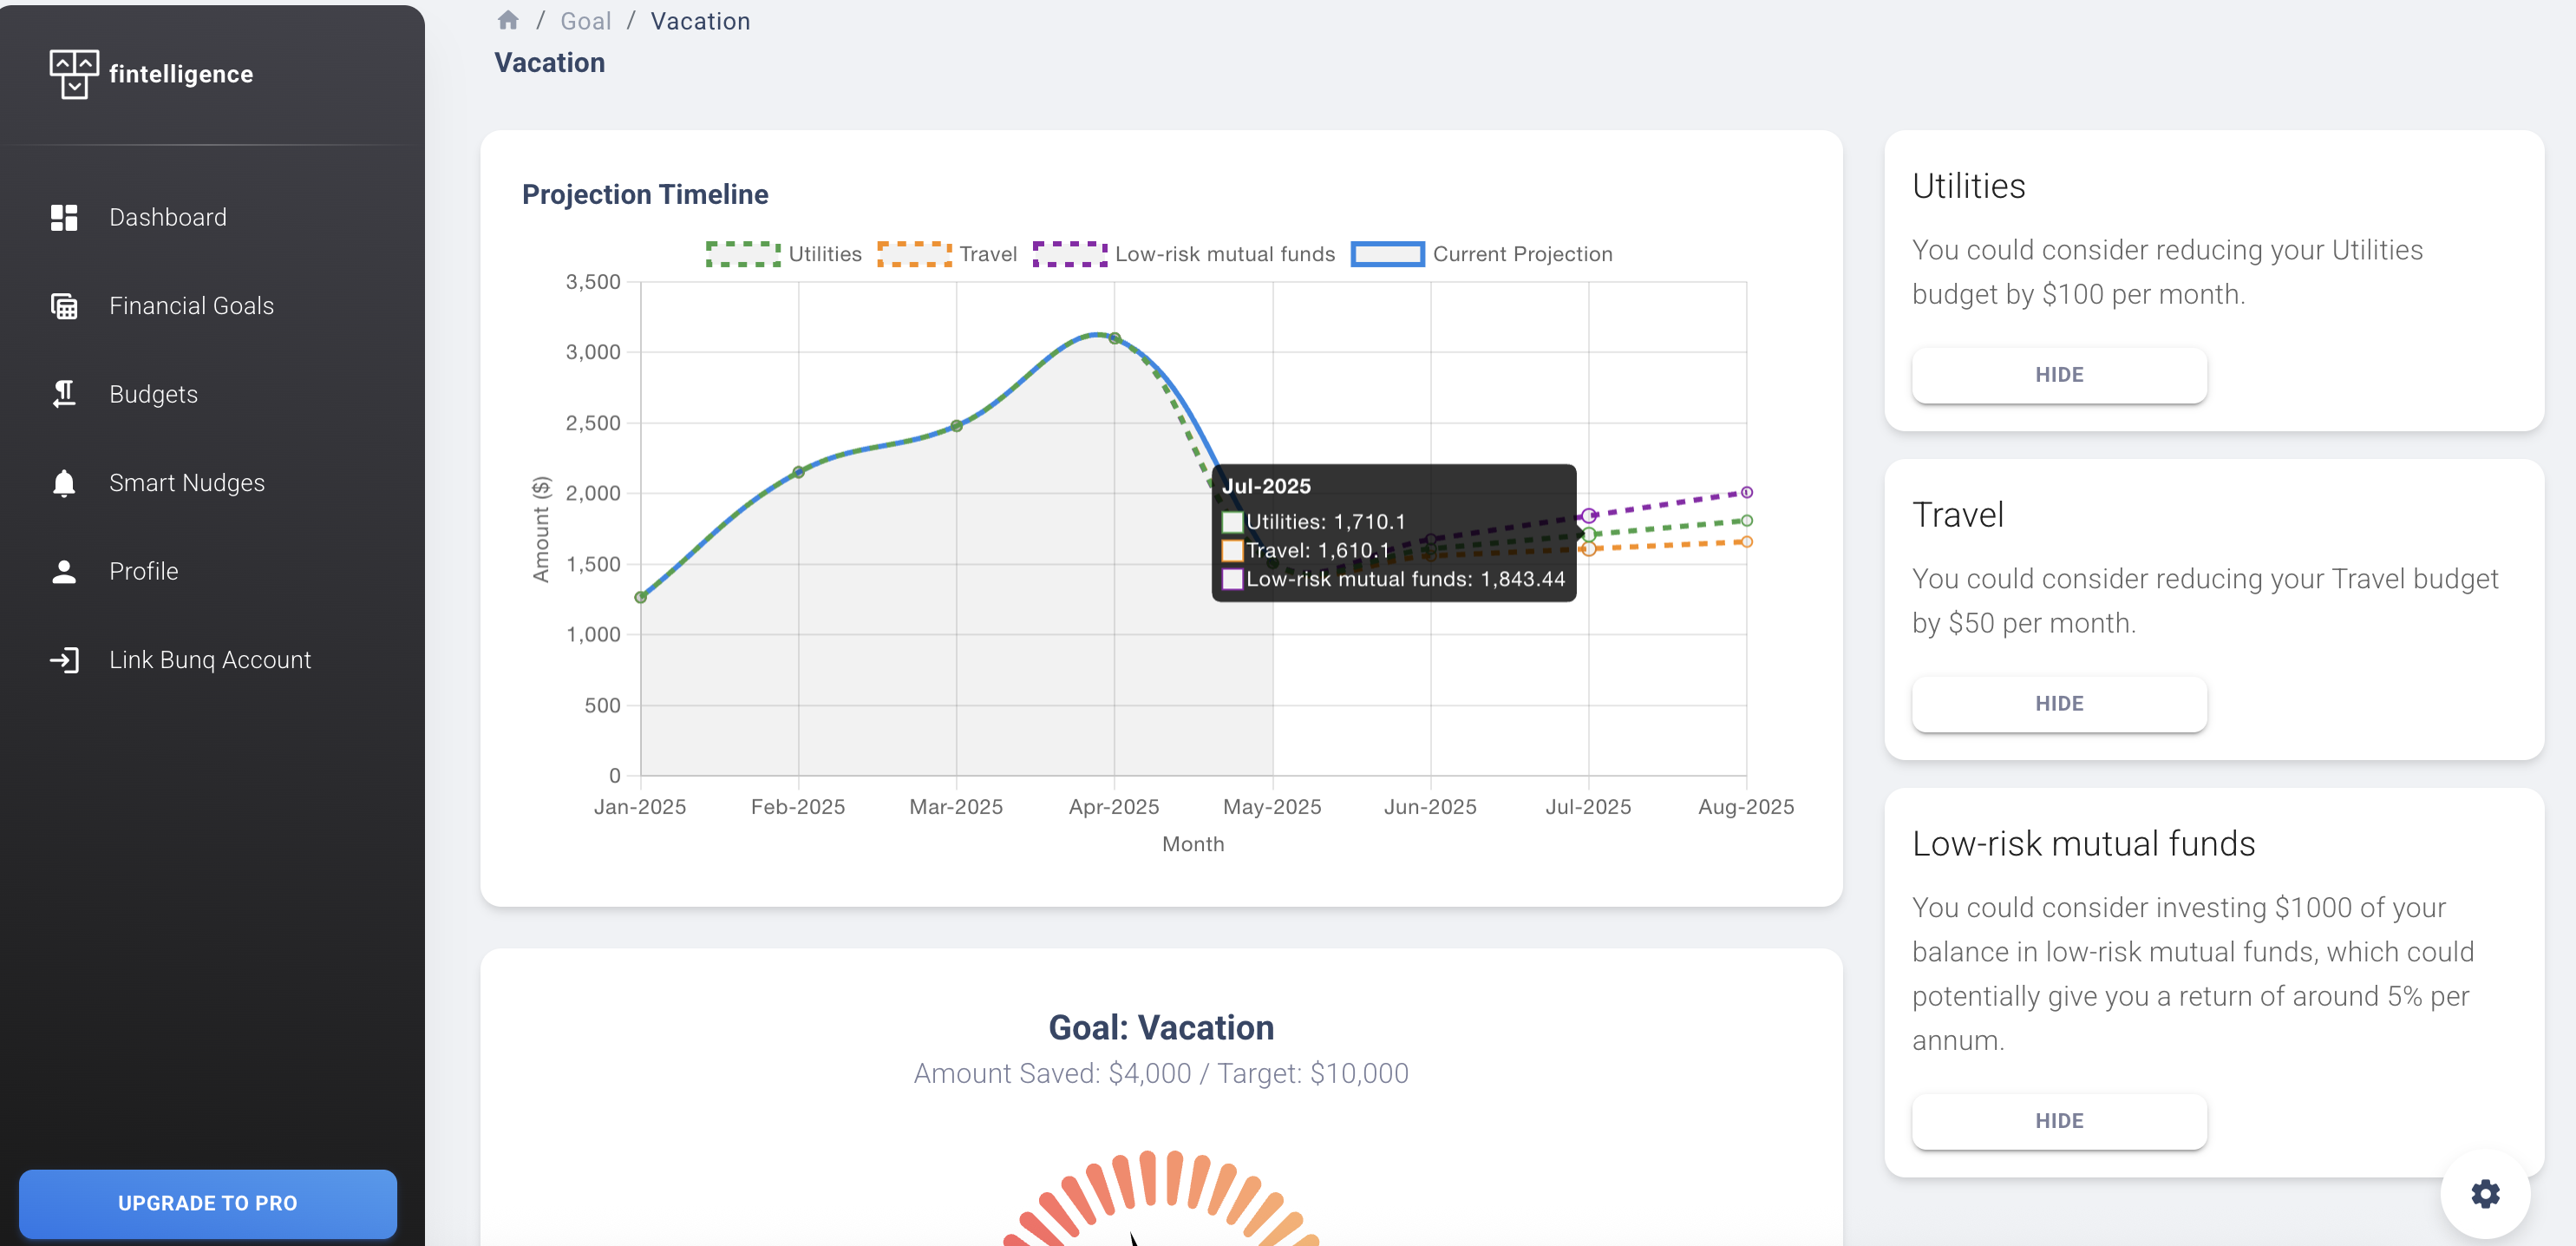Hide the Utilities suggestion card
The image size is (2576, 1246).
(2058, 375)
